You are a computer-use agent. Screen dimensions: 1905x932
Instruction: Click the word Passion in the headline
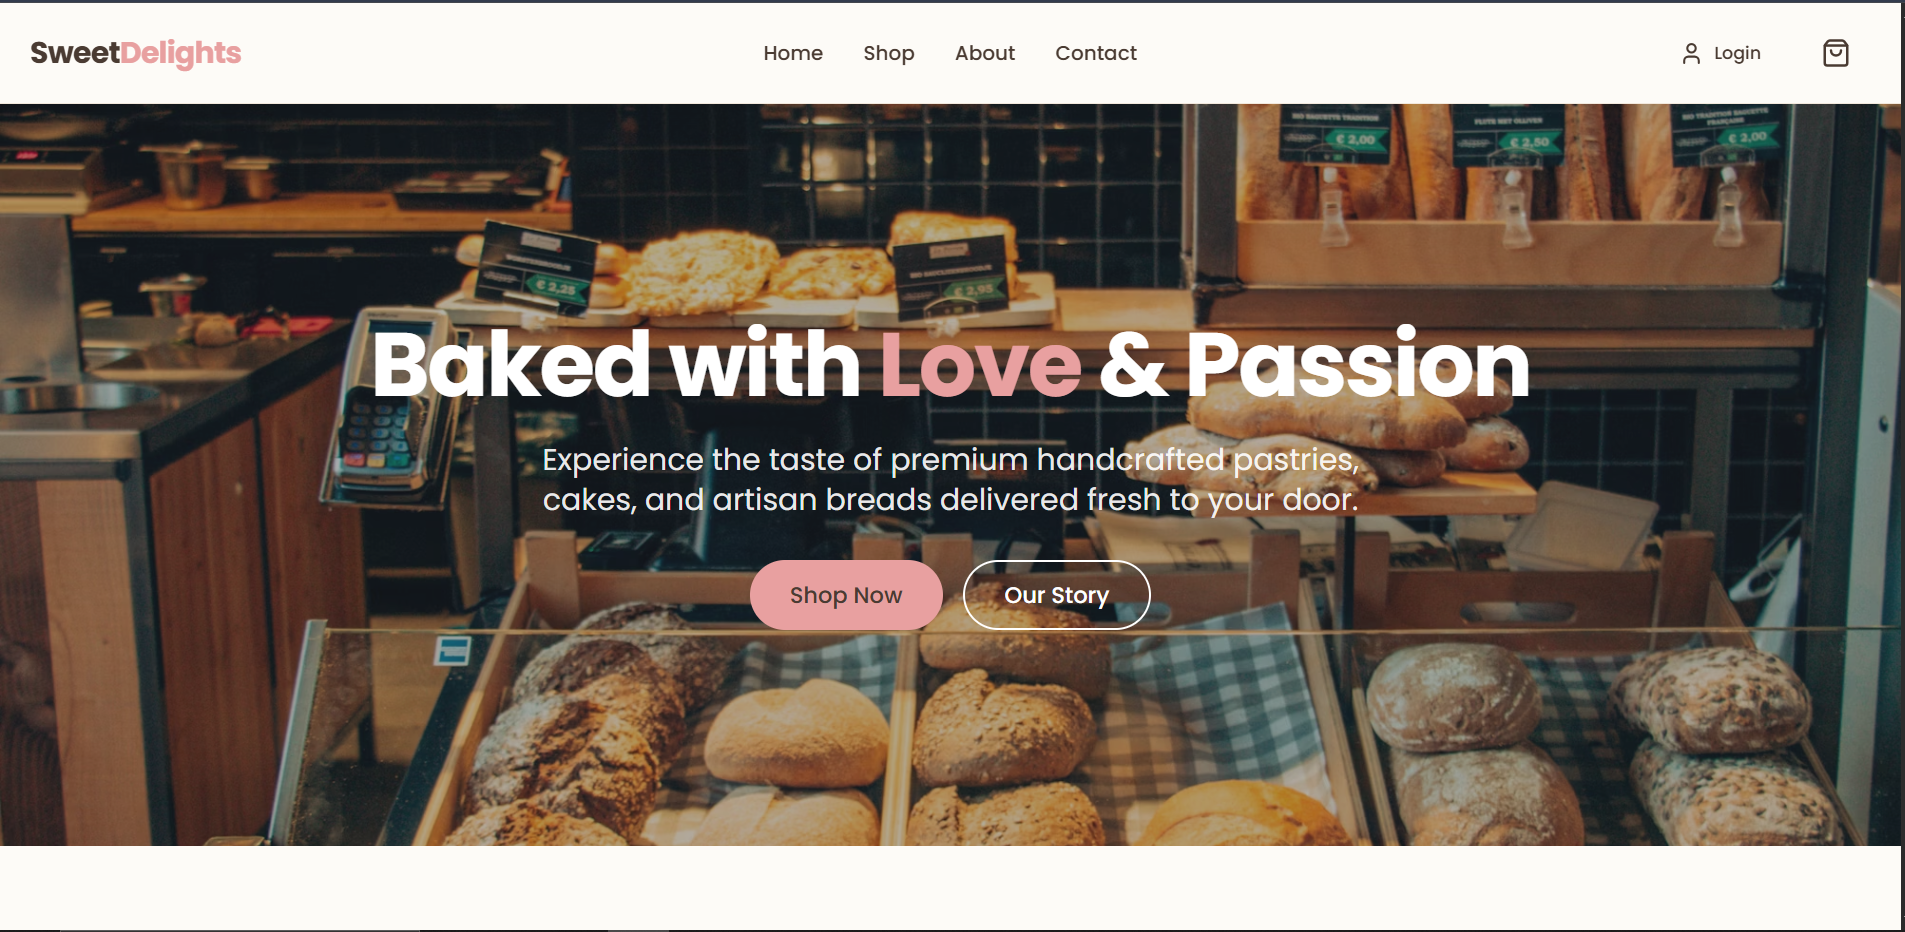point(1358,364)
